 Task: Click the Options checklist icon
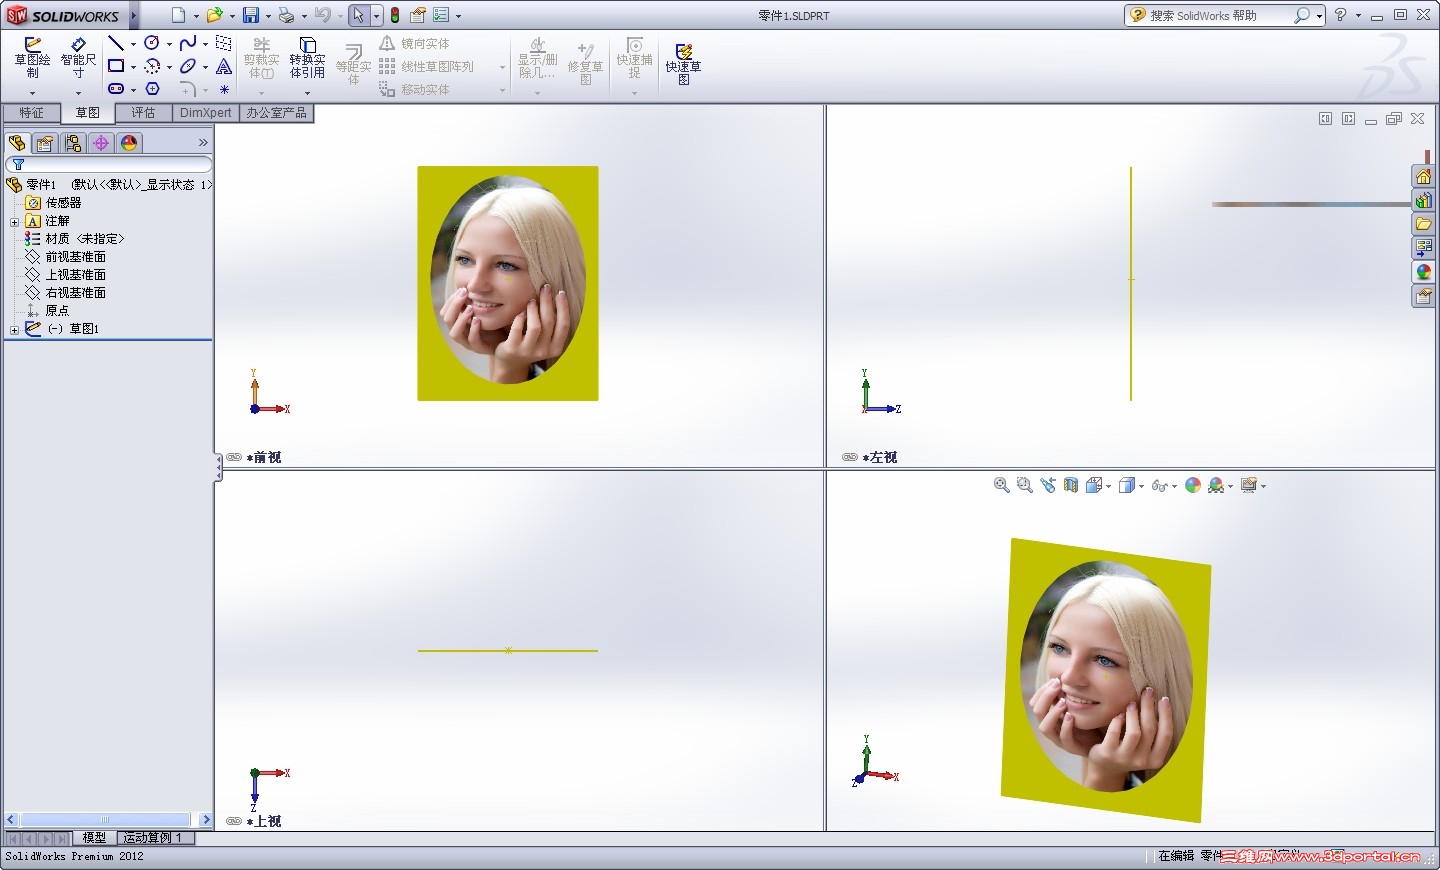[x=441, y=15]
